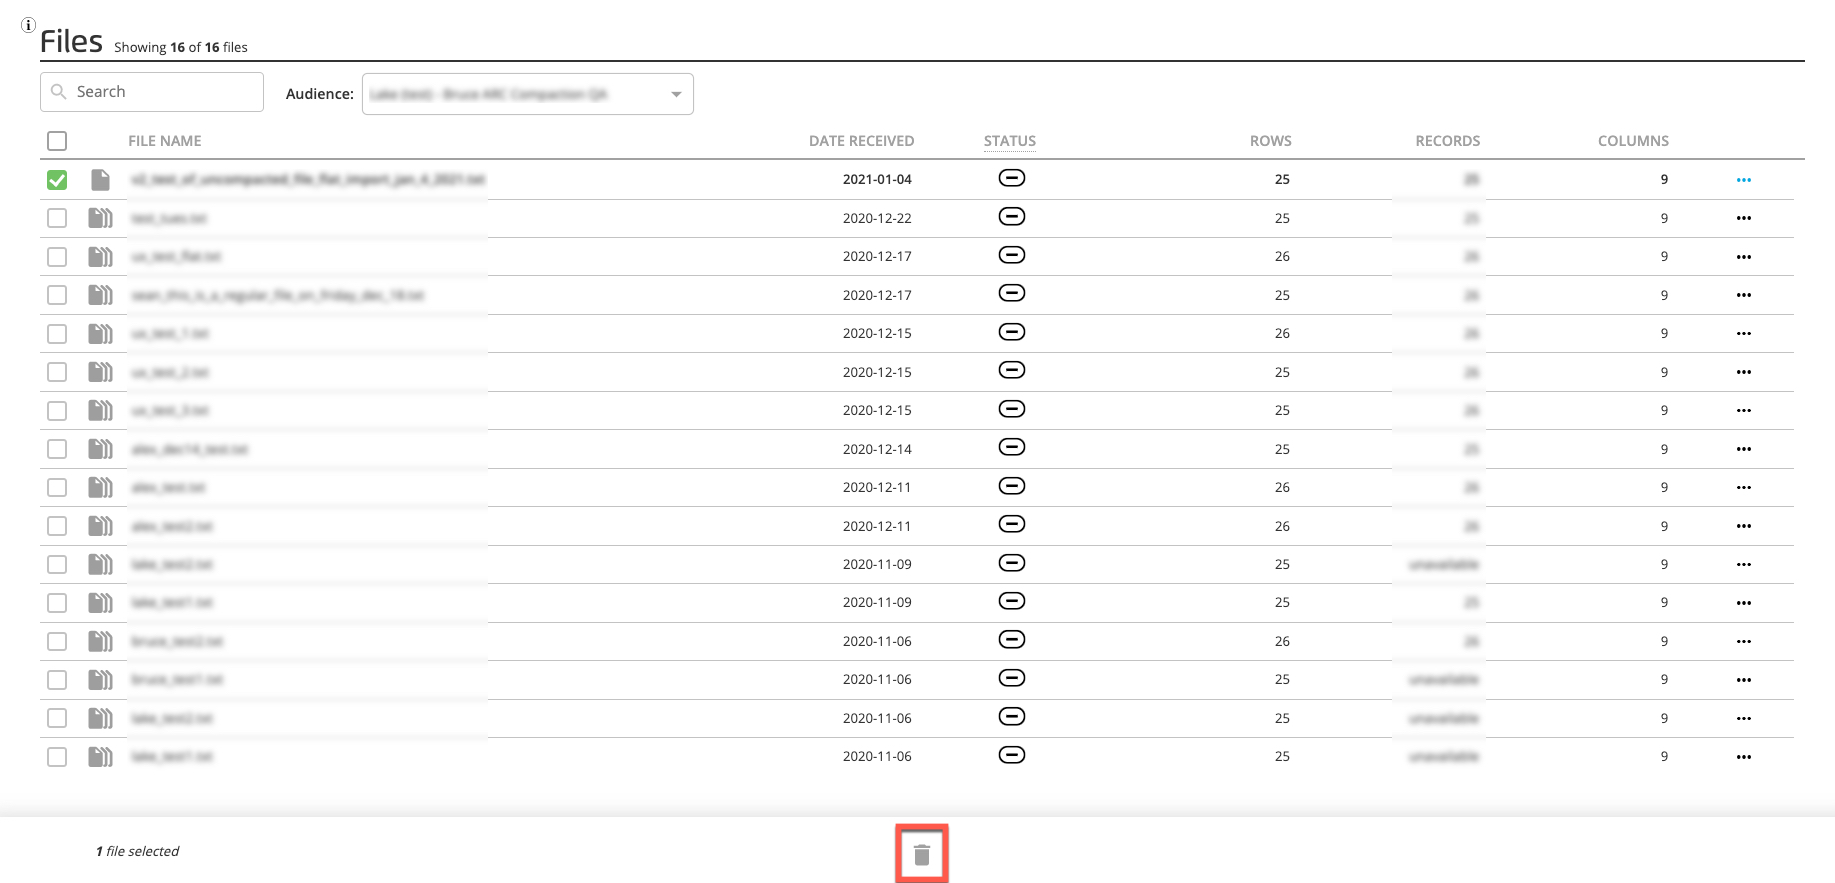Check the 2020-11-06 file with 26 rows
This screenshot has width=1835, height=883.
tap(57, 641)
